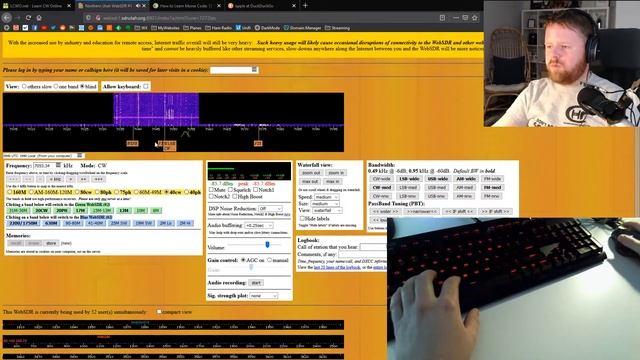Open the DarkMode bookmark
Image resolution: width=640 pixels, height=360 pixels.
pos(267,28)
